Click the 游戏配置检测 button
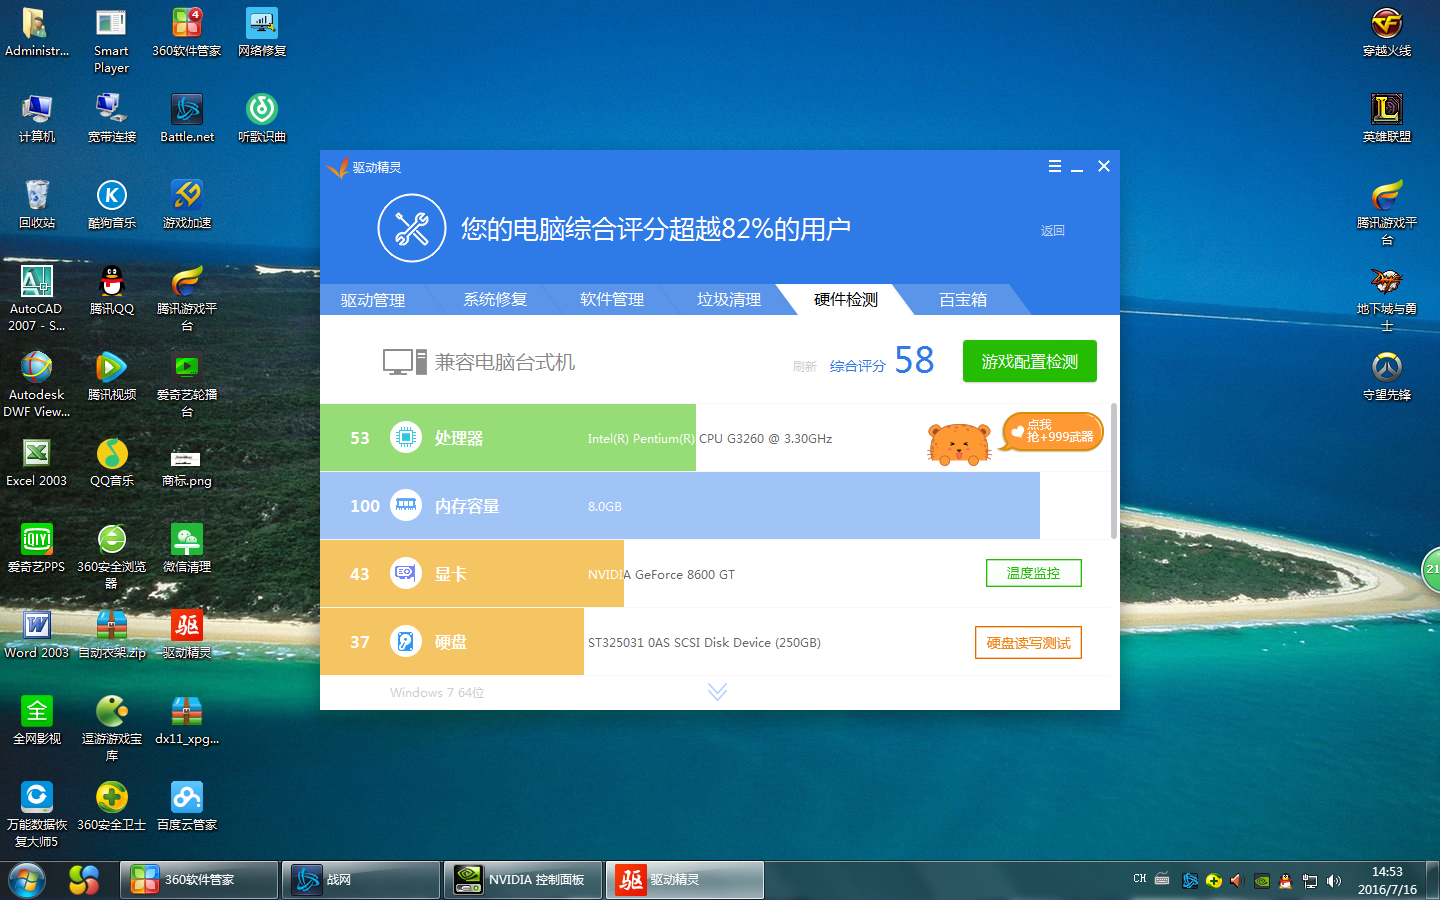The width and height of the screenshot is (1440, 900). pyautogui.click(x=1030, y=361)
